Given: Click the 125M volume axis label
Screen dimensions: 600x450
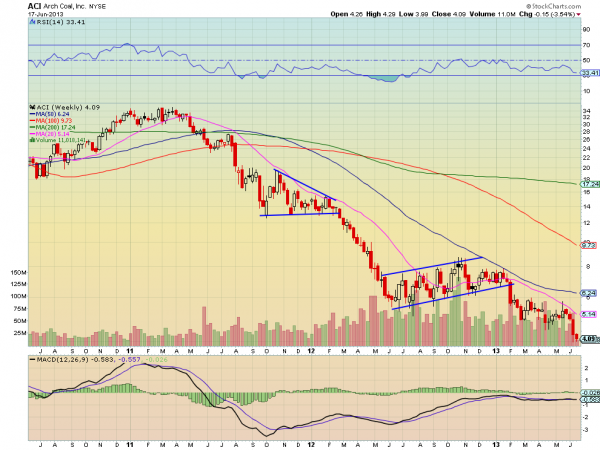Looking at the screenshot, I should tap(18, 284).
